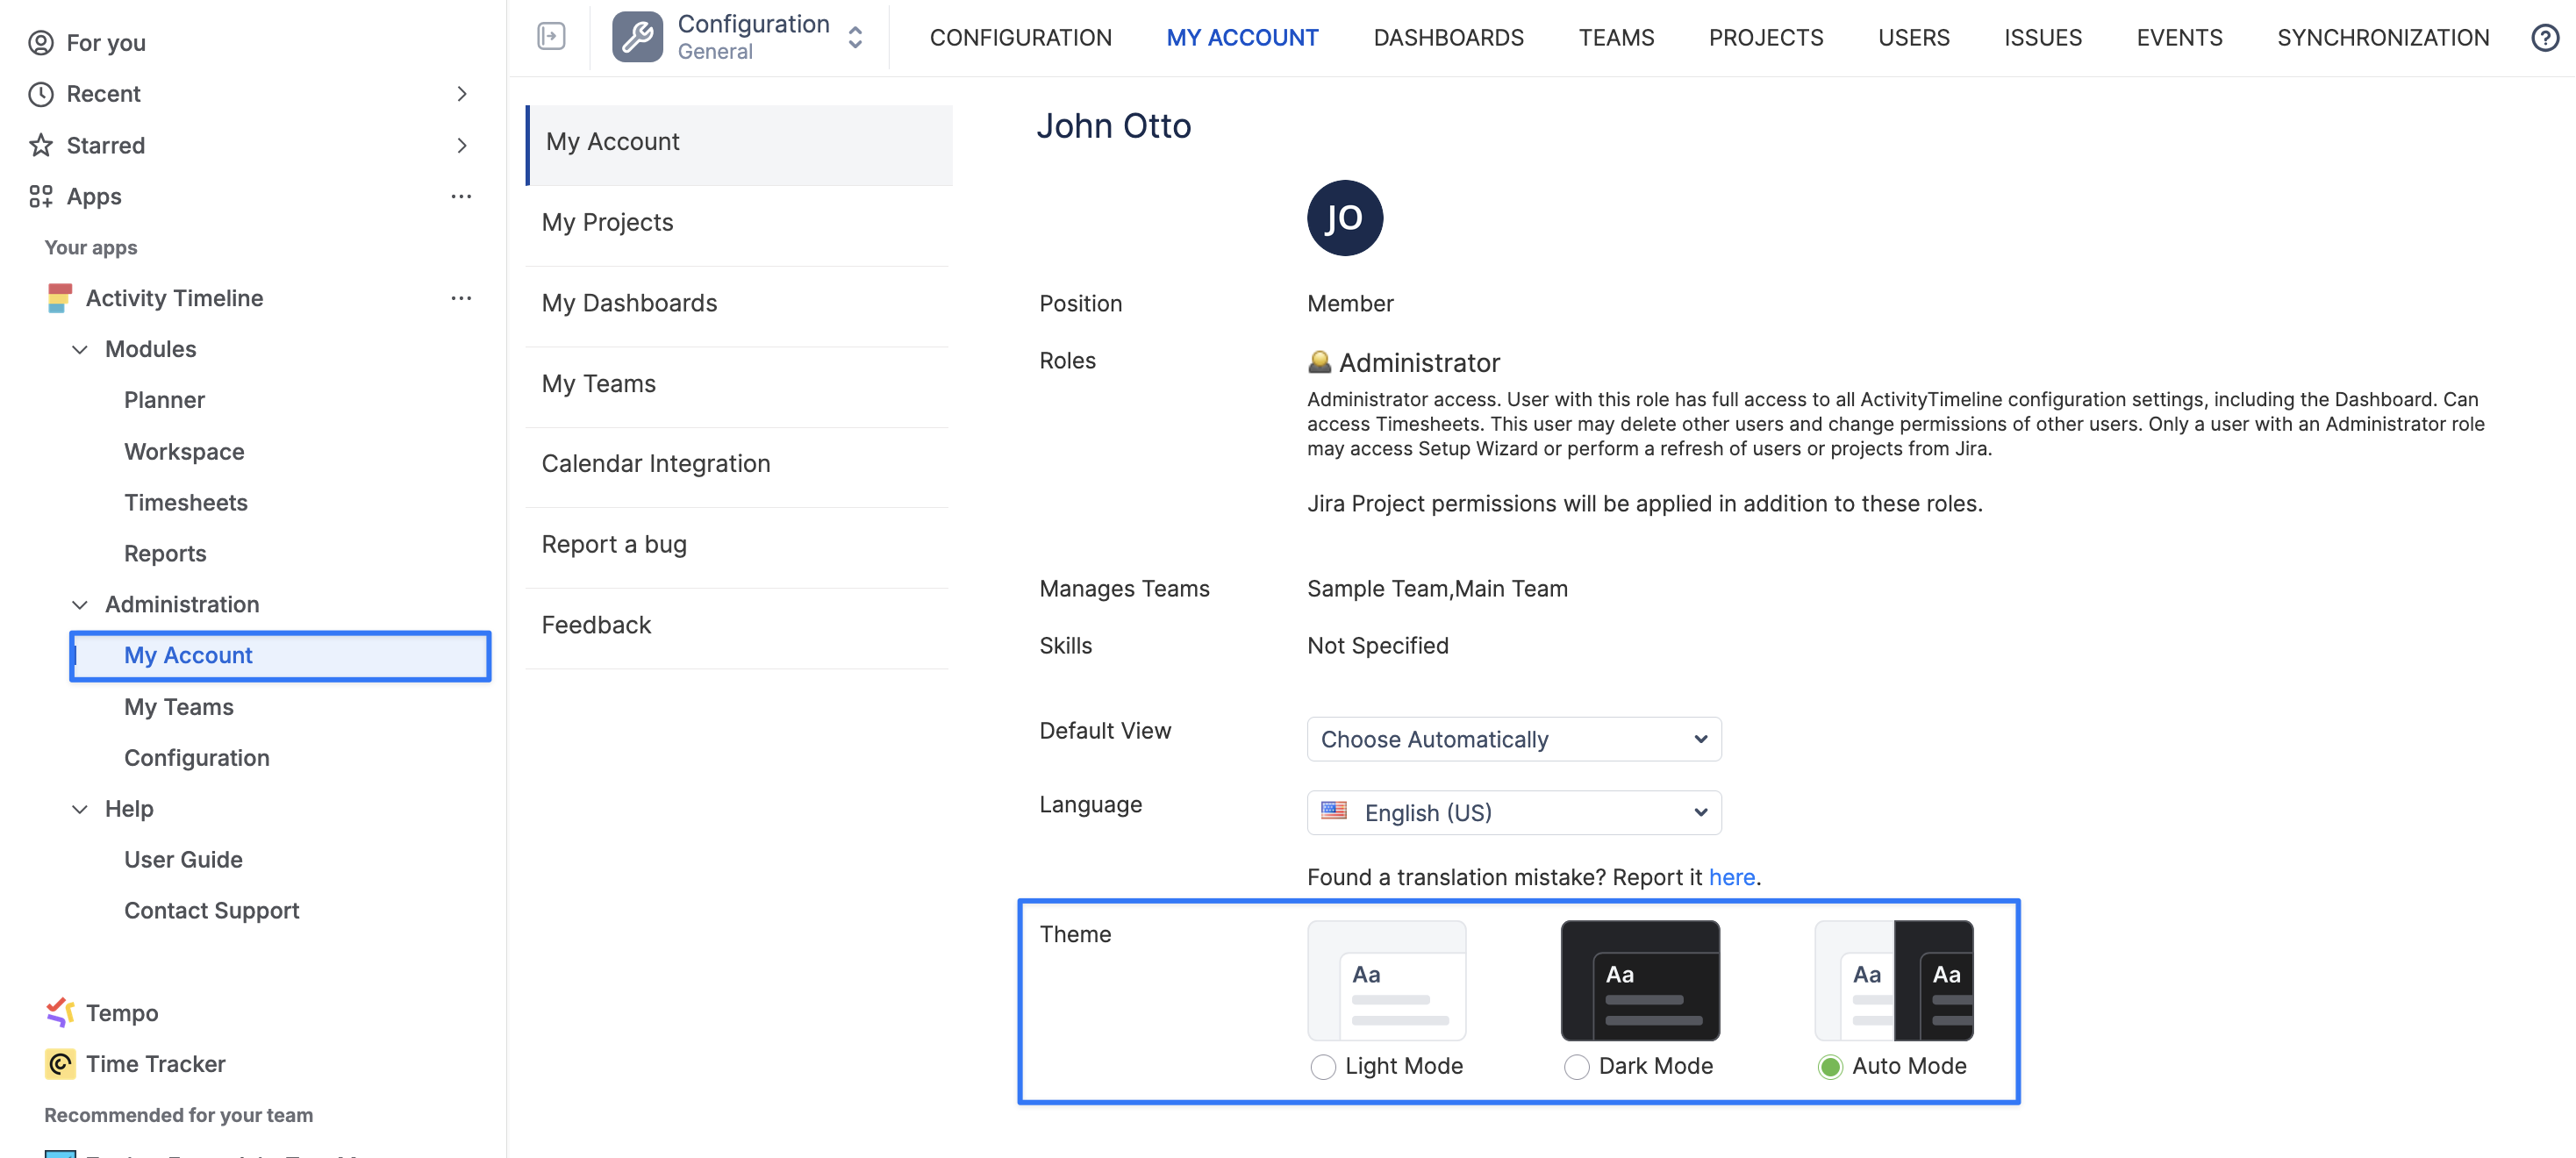Switch to the SYNCHRONIZATION tab
The width and height of the screenshot is (2576, 1158).
(x=2382, y=38)
